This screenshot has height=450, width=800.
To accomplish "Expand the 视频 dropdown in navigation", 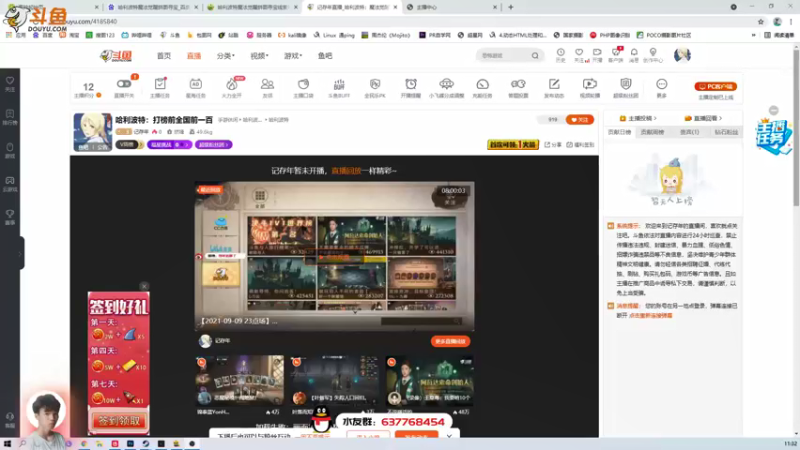I will tap(259, 56).
